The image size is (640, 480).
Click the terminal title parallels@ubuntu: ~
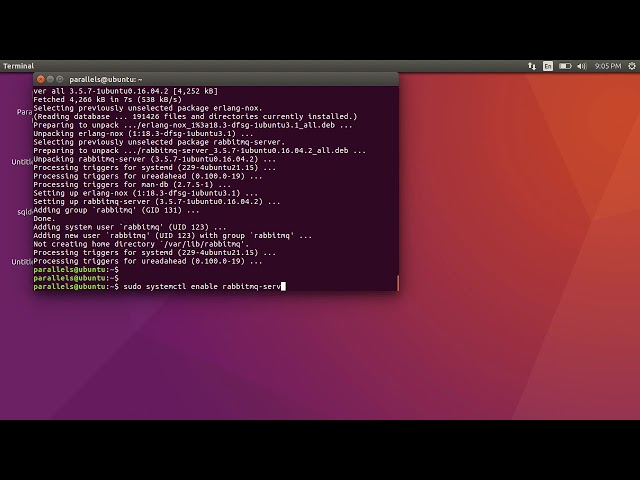click(106, 80)
